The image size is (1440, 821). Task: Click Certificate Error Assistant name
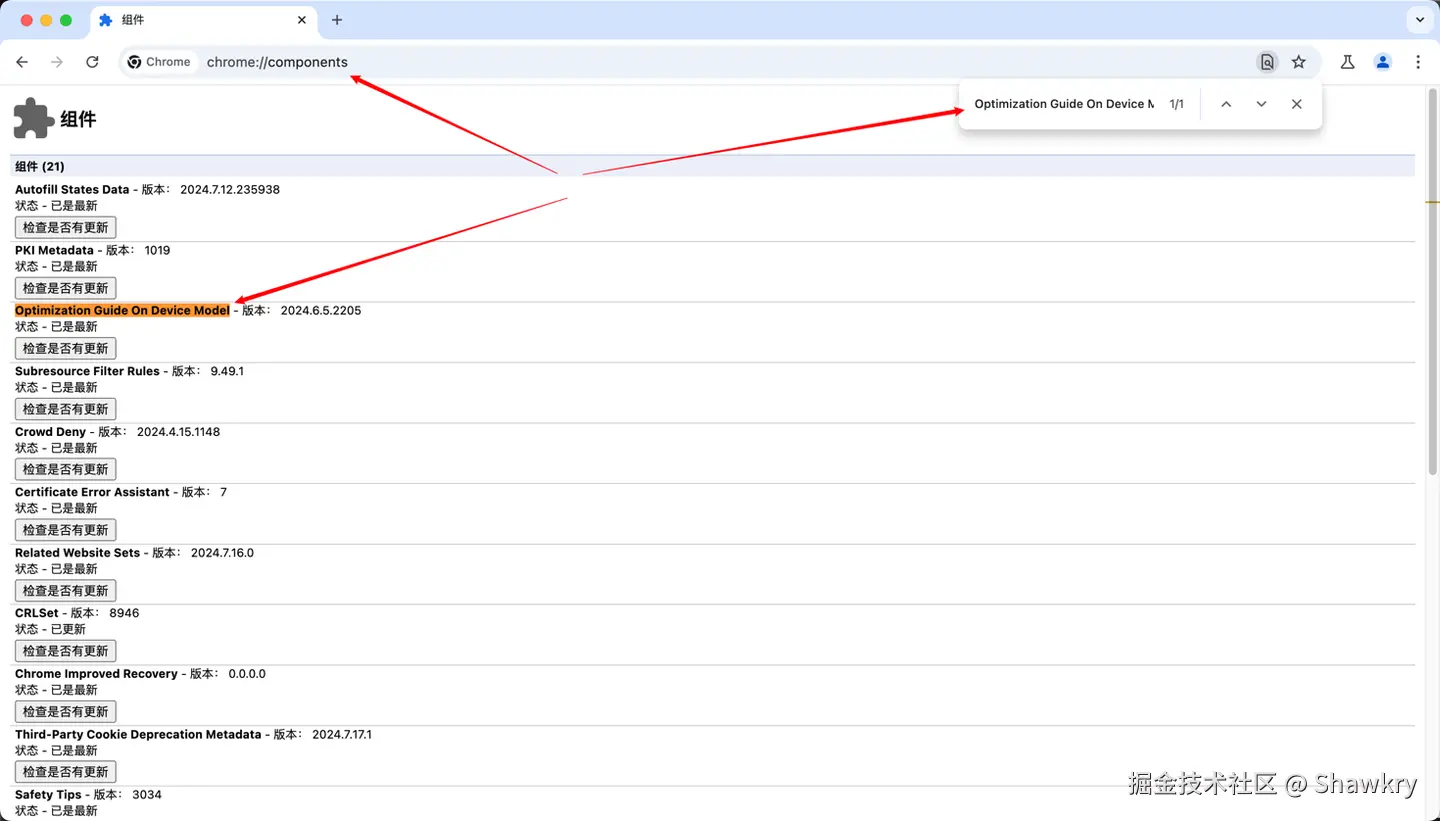pos(92,492)
